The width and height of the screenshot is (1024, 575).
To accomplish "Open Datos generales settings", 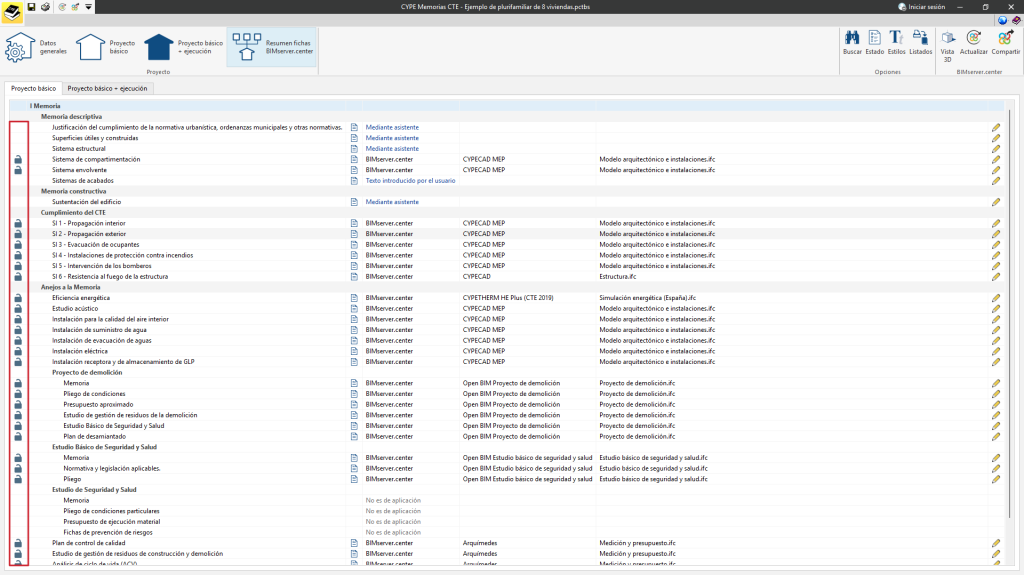I will pos(36,47).
